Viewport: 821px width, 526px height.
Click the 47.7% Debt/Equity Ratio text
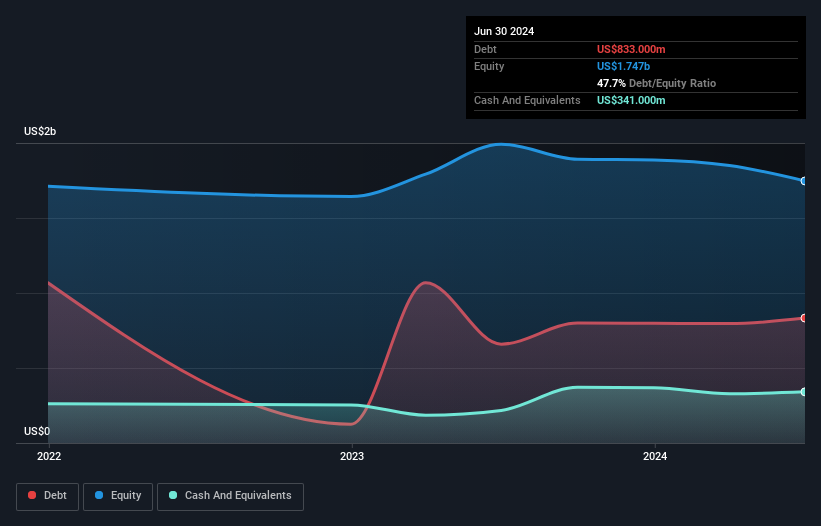click(656, 83)
